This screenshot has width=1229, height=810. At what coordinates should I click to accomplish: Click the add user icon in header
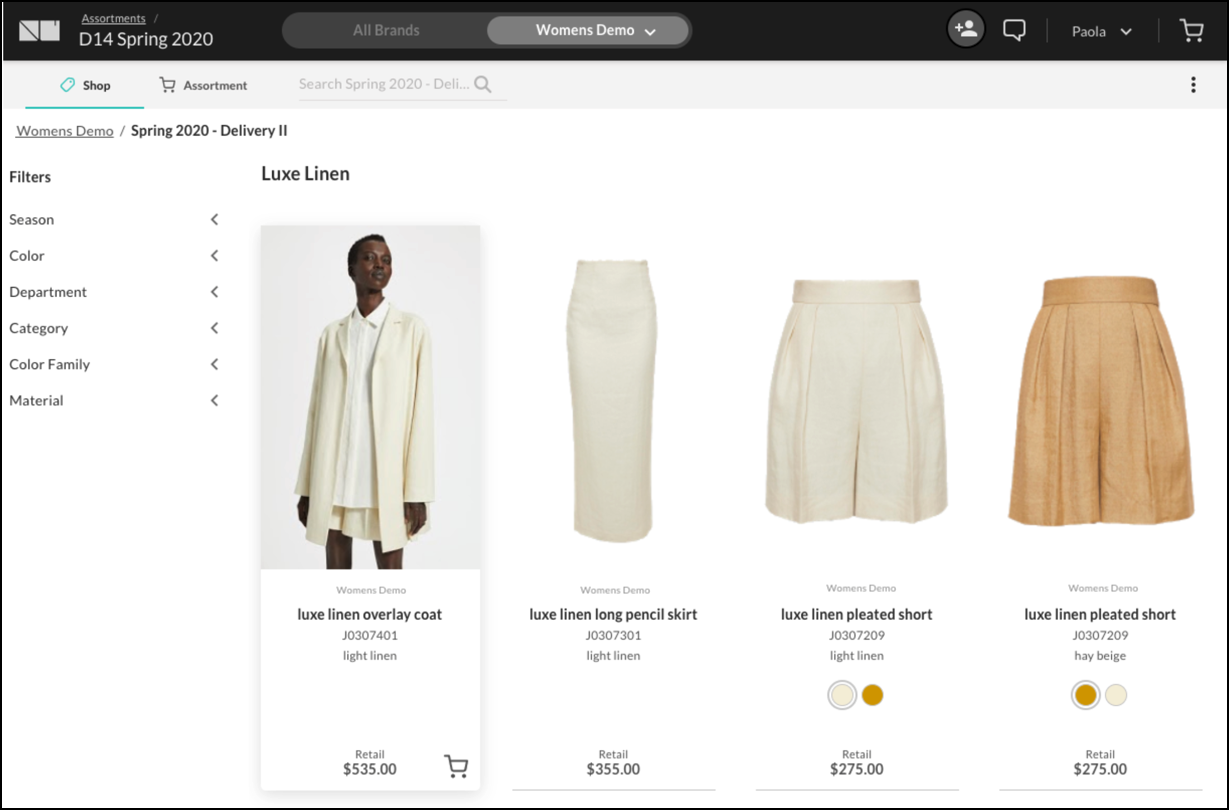(x=966, y=30)
